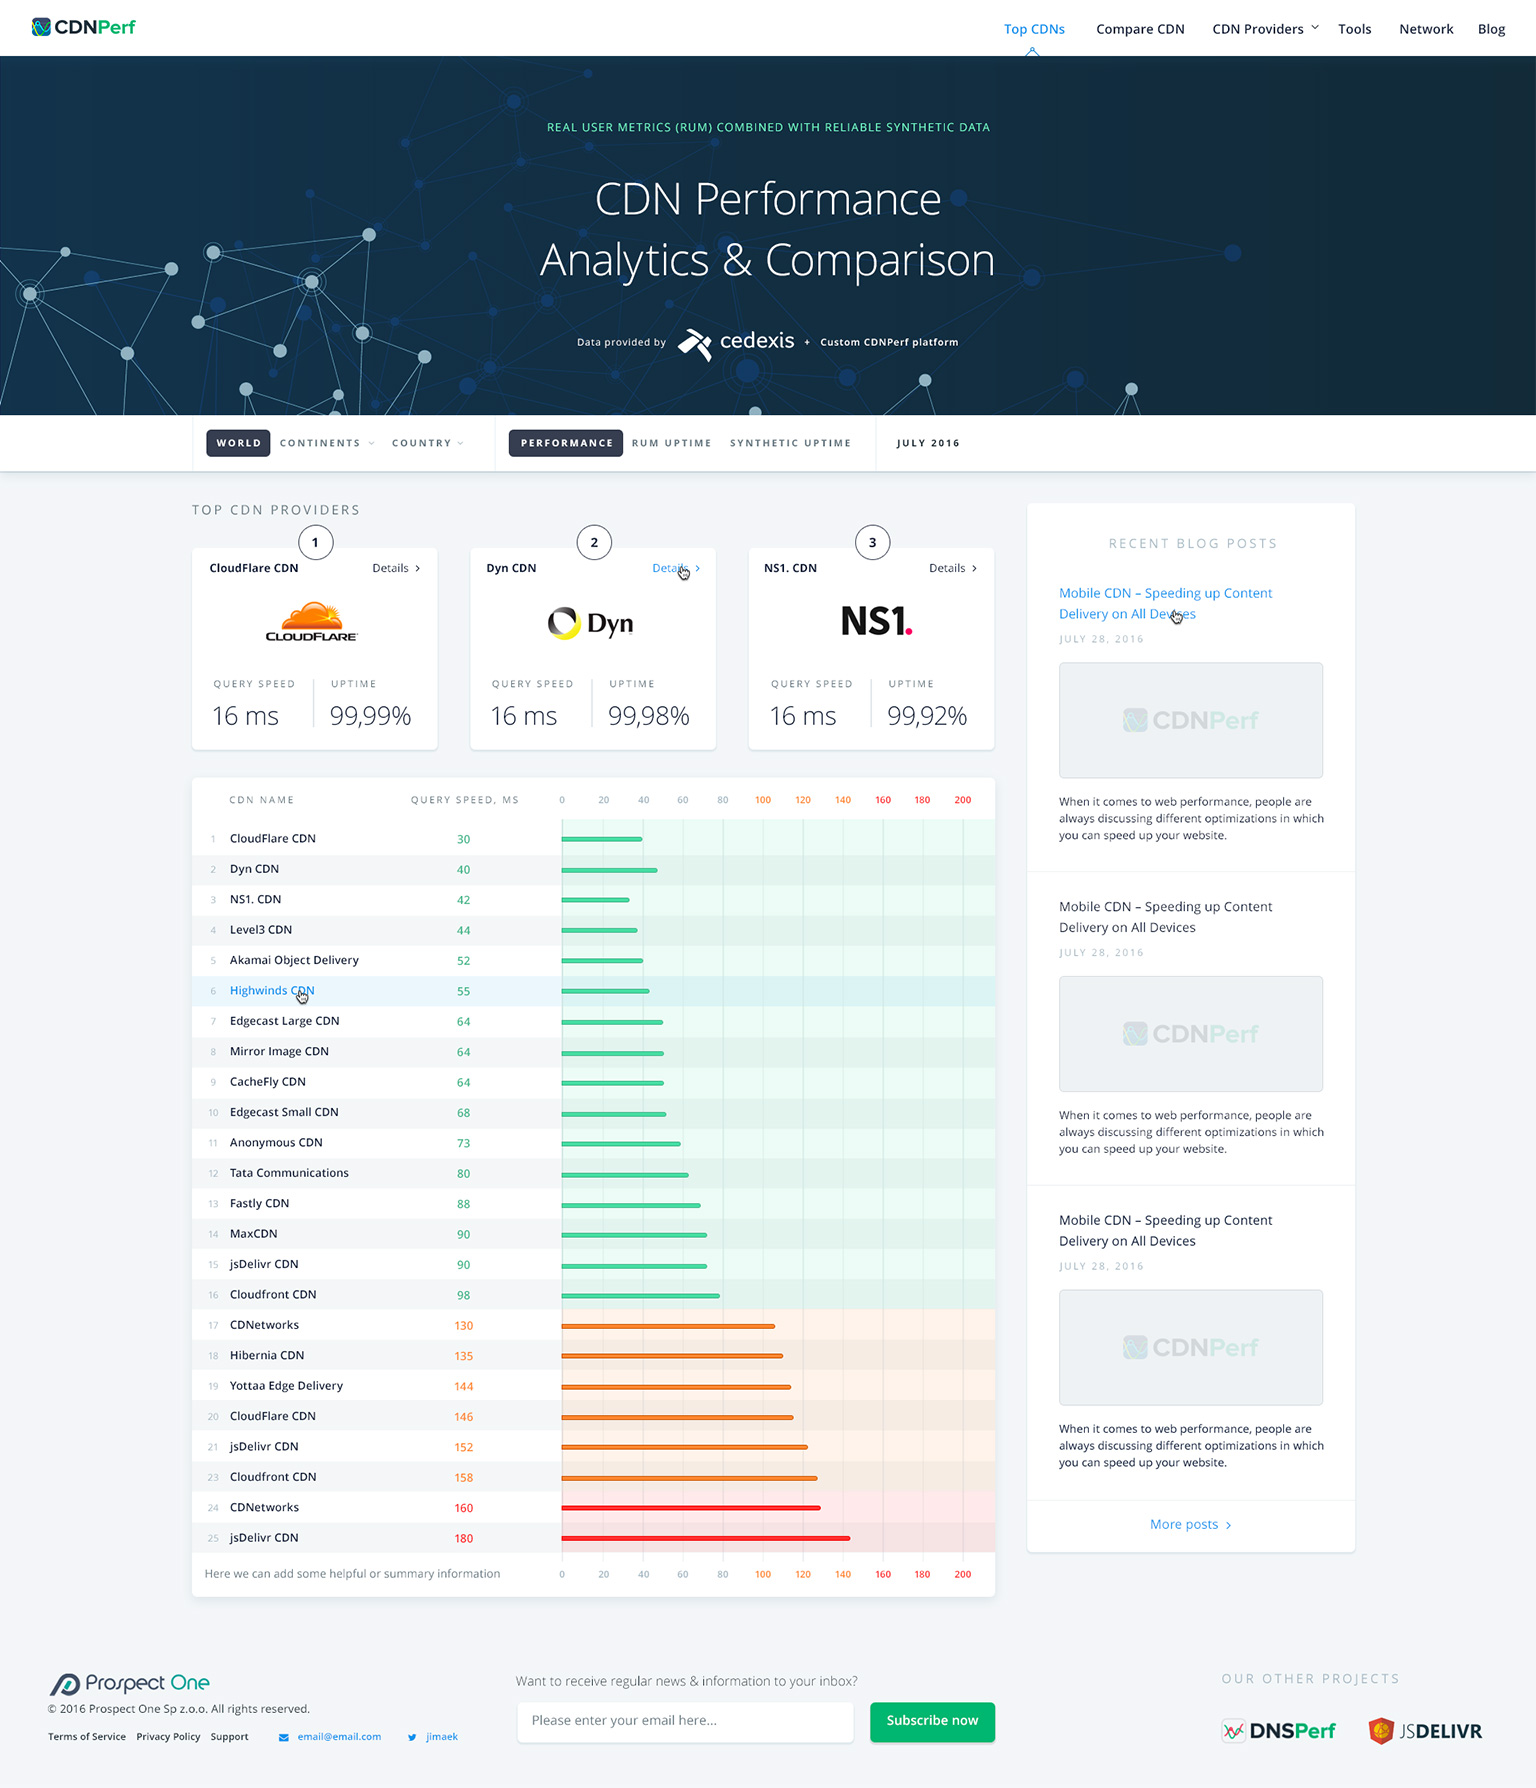
Task: Switch to Synthetic Uptime view
Action: pos(790,443)
